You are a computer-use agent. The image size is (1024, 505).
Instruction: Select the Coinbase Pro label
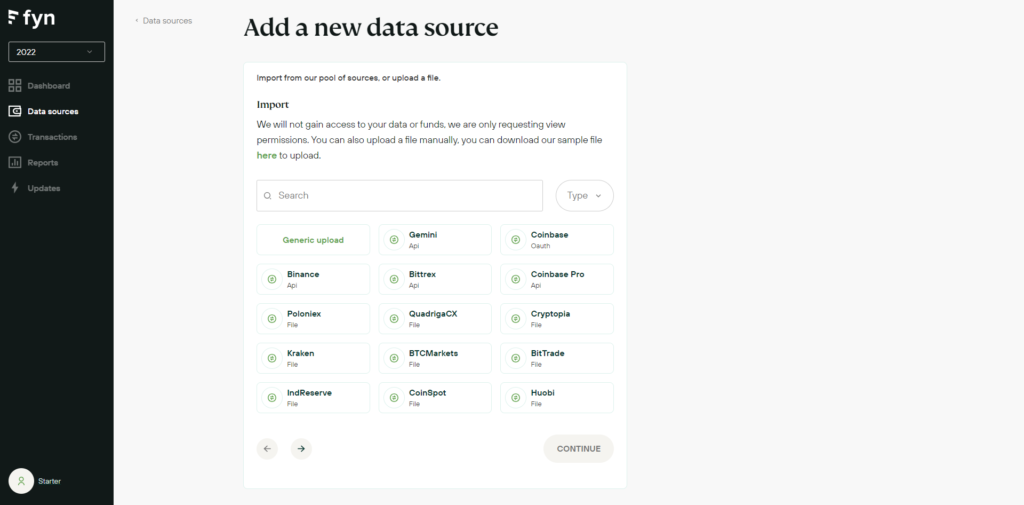(557, 274)
